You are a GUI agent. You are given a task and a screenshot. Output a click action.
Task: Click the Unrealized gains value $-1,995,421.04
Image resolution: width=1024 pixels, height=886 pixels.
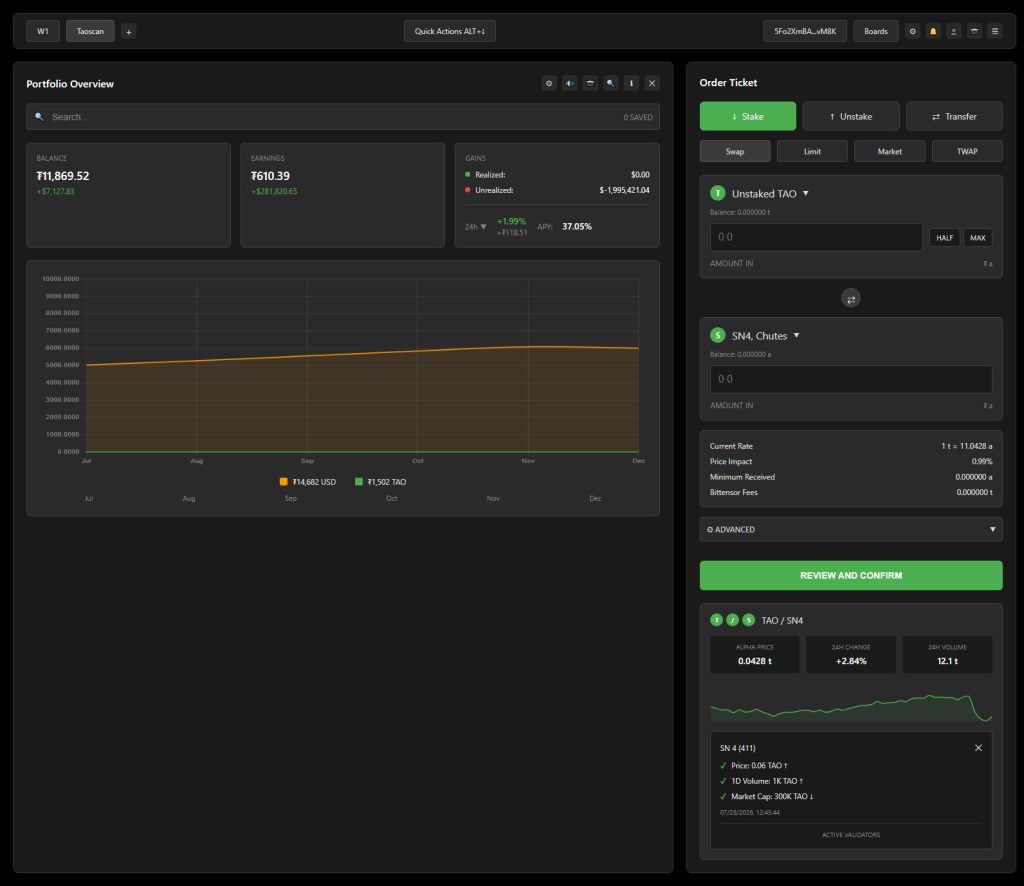click(624, 190)
